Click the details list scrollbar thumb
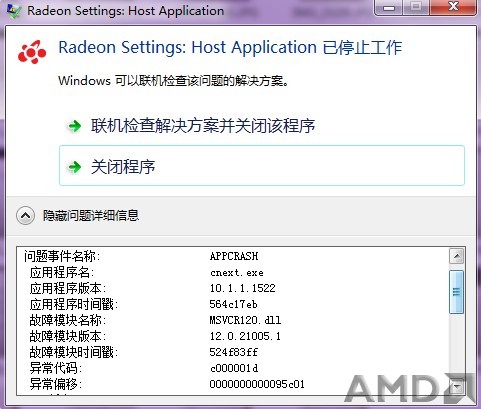This screenshot has width=481, height=409. pyautogui.click(x=457, y=292)
